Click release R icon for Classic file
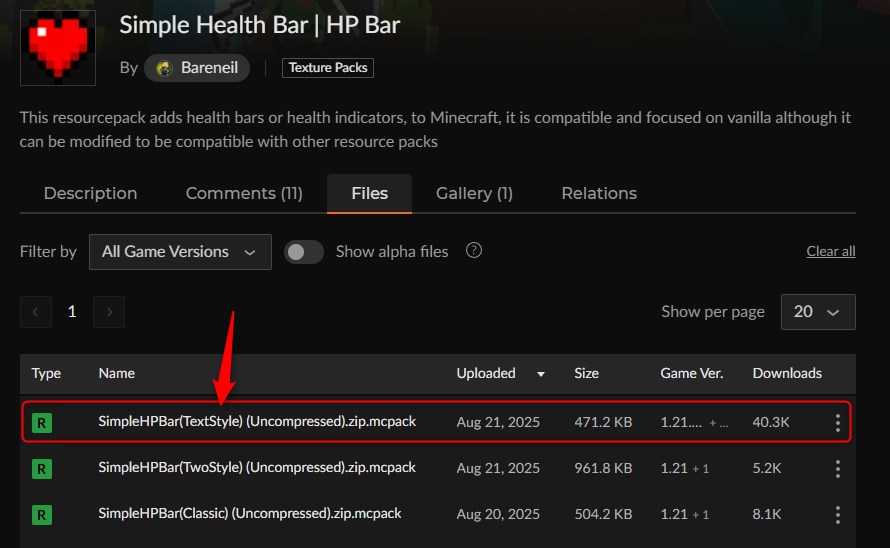The width and height of the screenshot is (890, 548). (42, 515)
